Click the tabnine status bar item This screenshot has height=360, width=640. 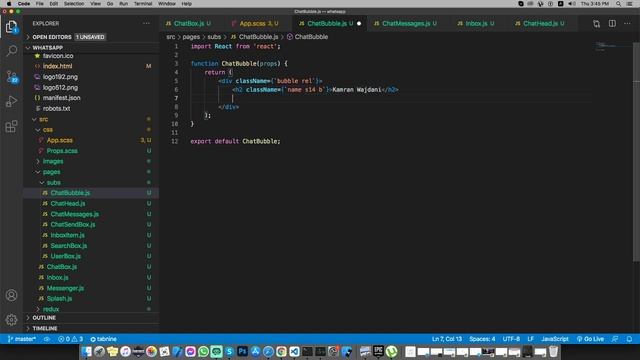tap(104, 339)
